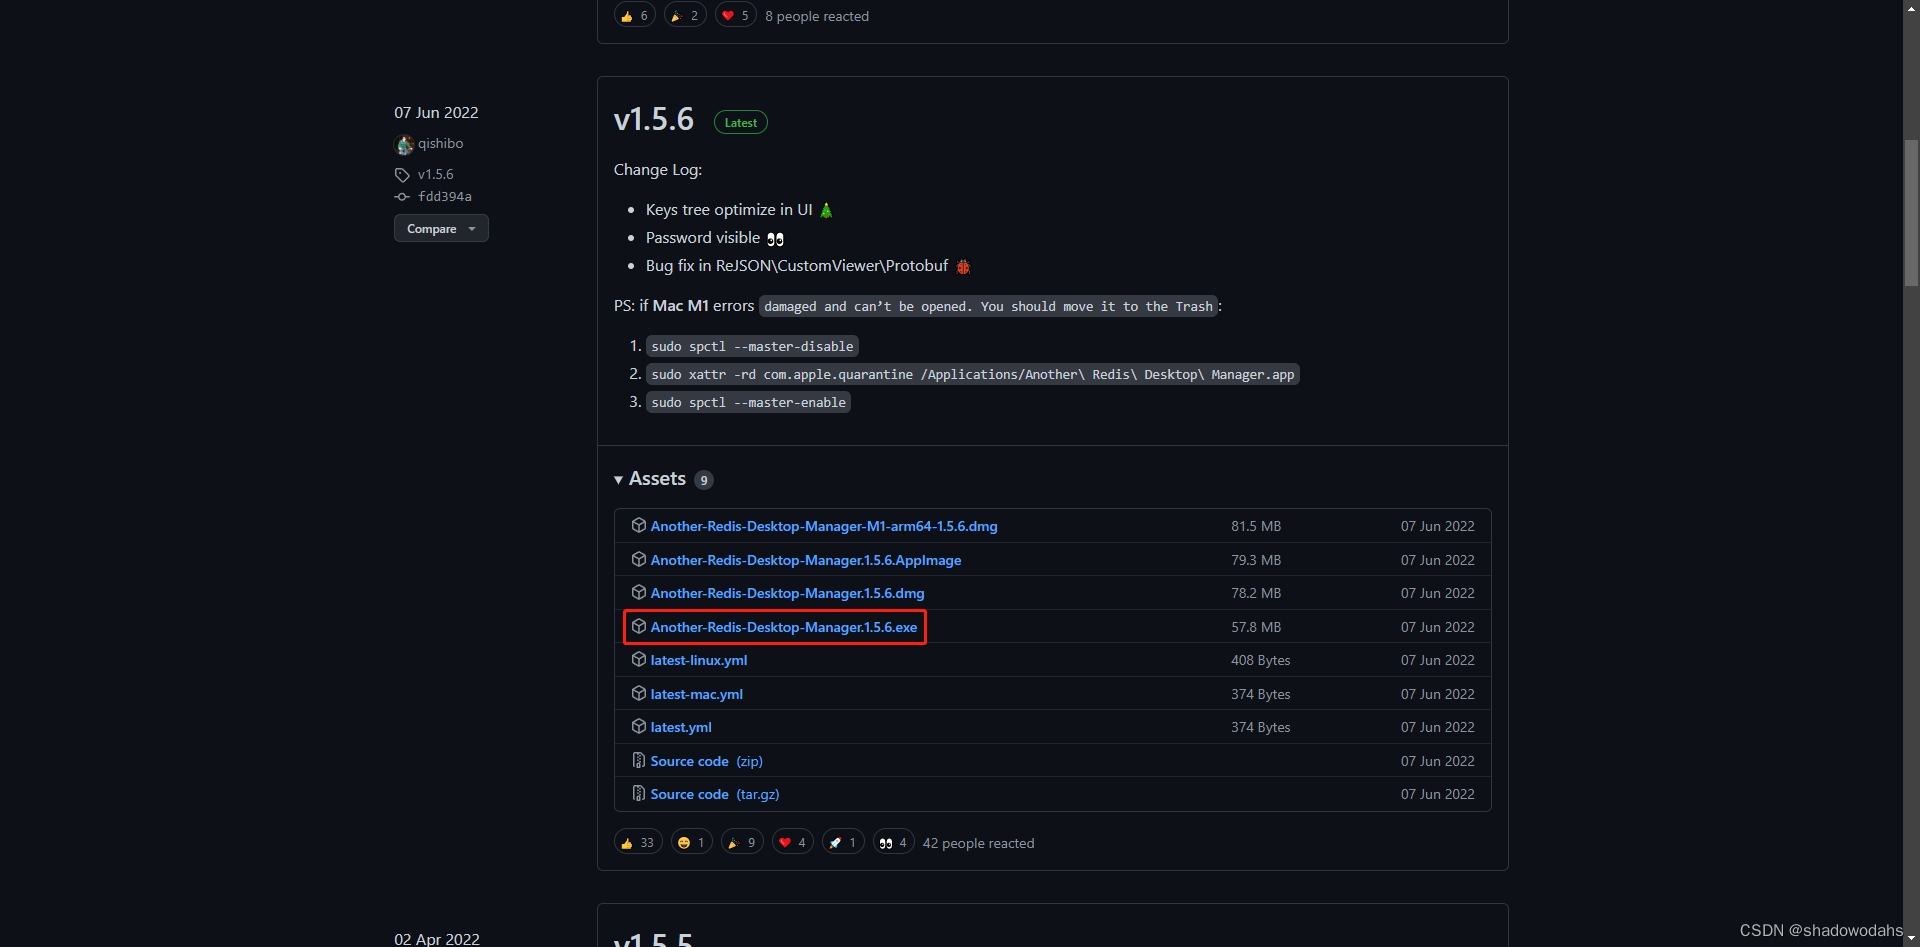Click "42 people reacted" text
This screenshot has height=947, width=1920.
point(978,843)
